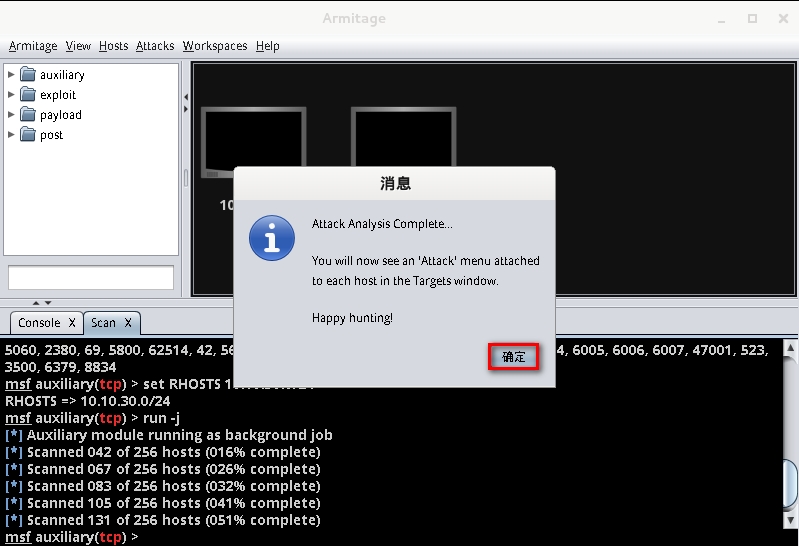Select the second host computer in targets
The image size is (799, 546).
point(404,137)
